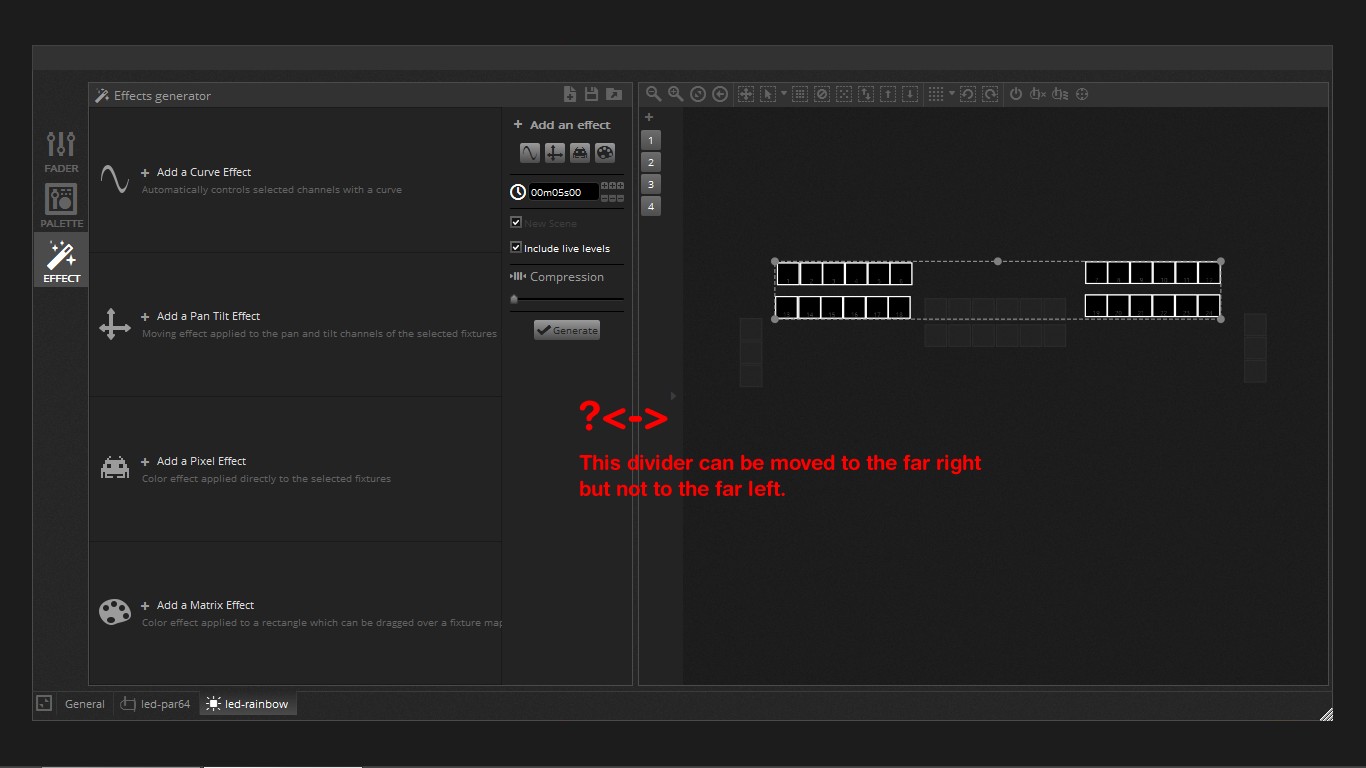Select fixture group 1 button

[651, 140]
